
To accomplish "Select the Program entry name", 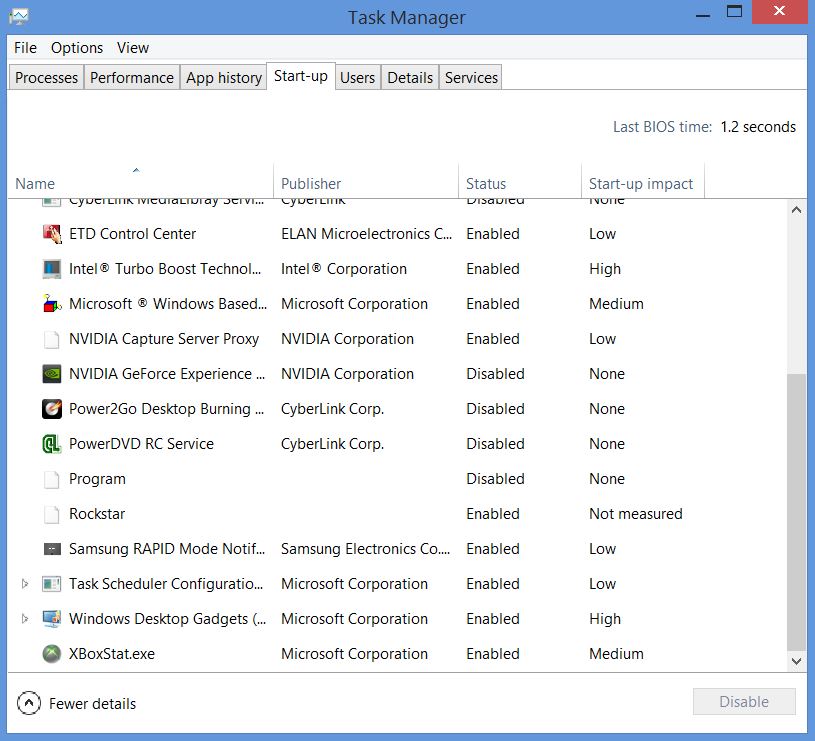I will [97, 479].
